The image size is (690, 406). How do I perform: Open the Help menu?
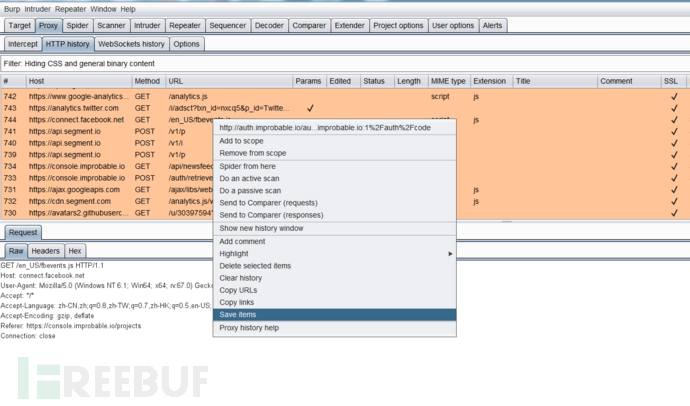(x=128, y=9)
